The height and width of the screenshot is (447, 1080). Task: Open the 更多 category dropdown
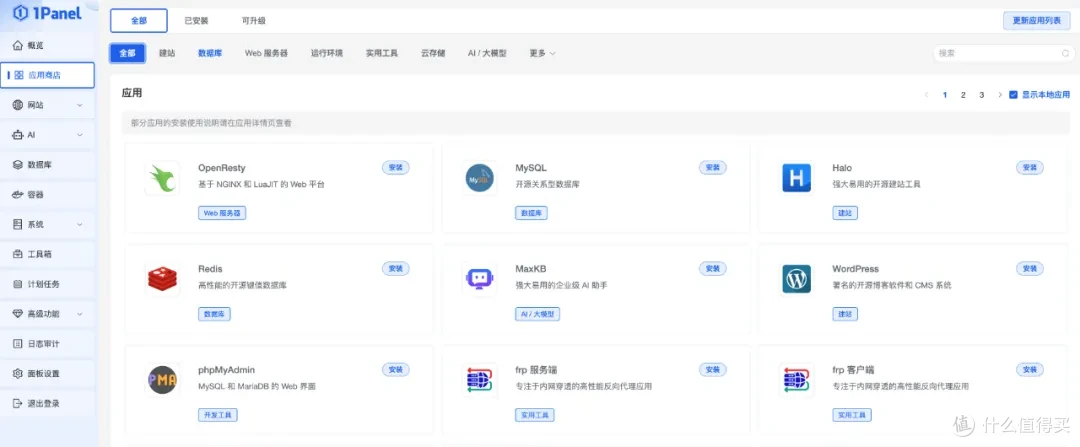tap(542, 53)
